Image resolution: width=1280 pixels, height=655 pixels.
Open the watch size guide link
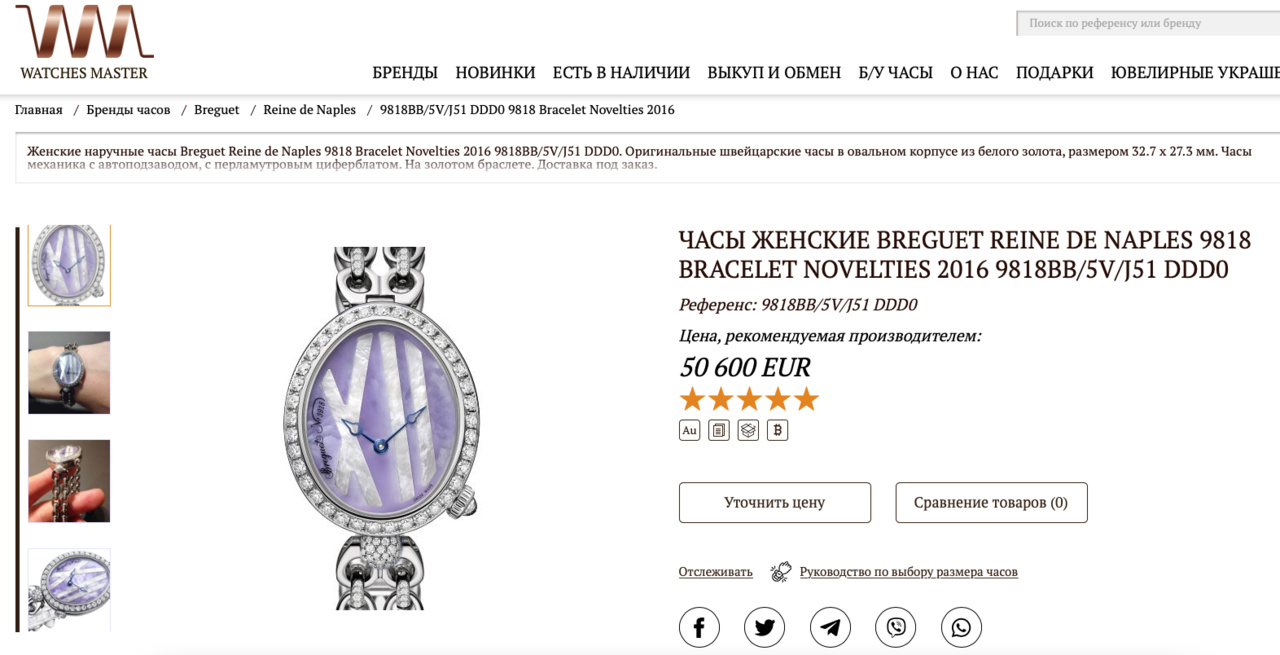tap(908, 572)
